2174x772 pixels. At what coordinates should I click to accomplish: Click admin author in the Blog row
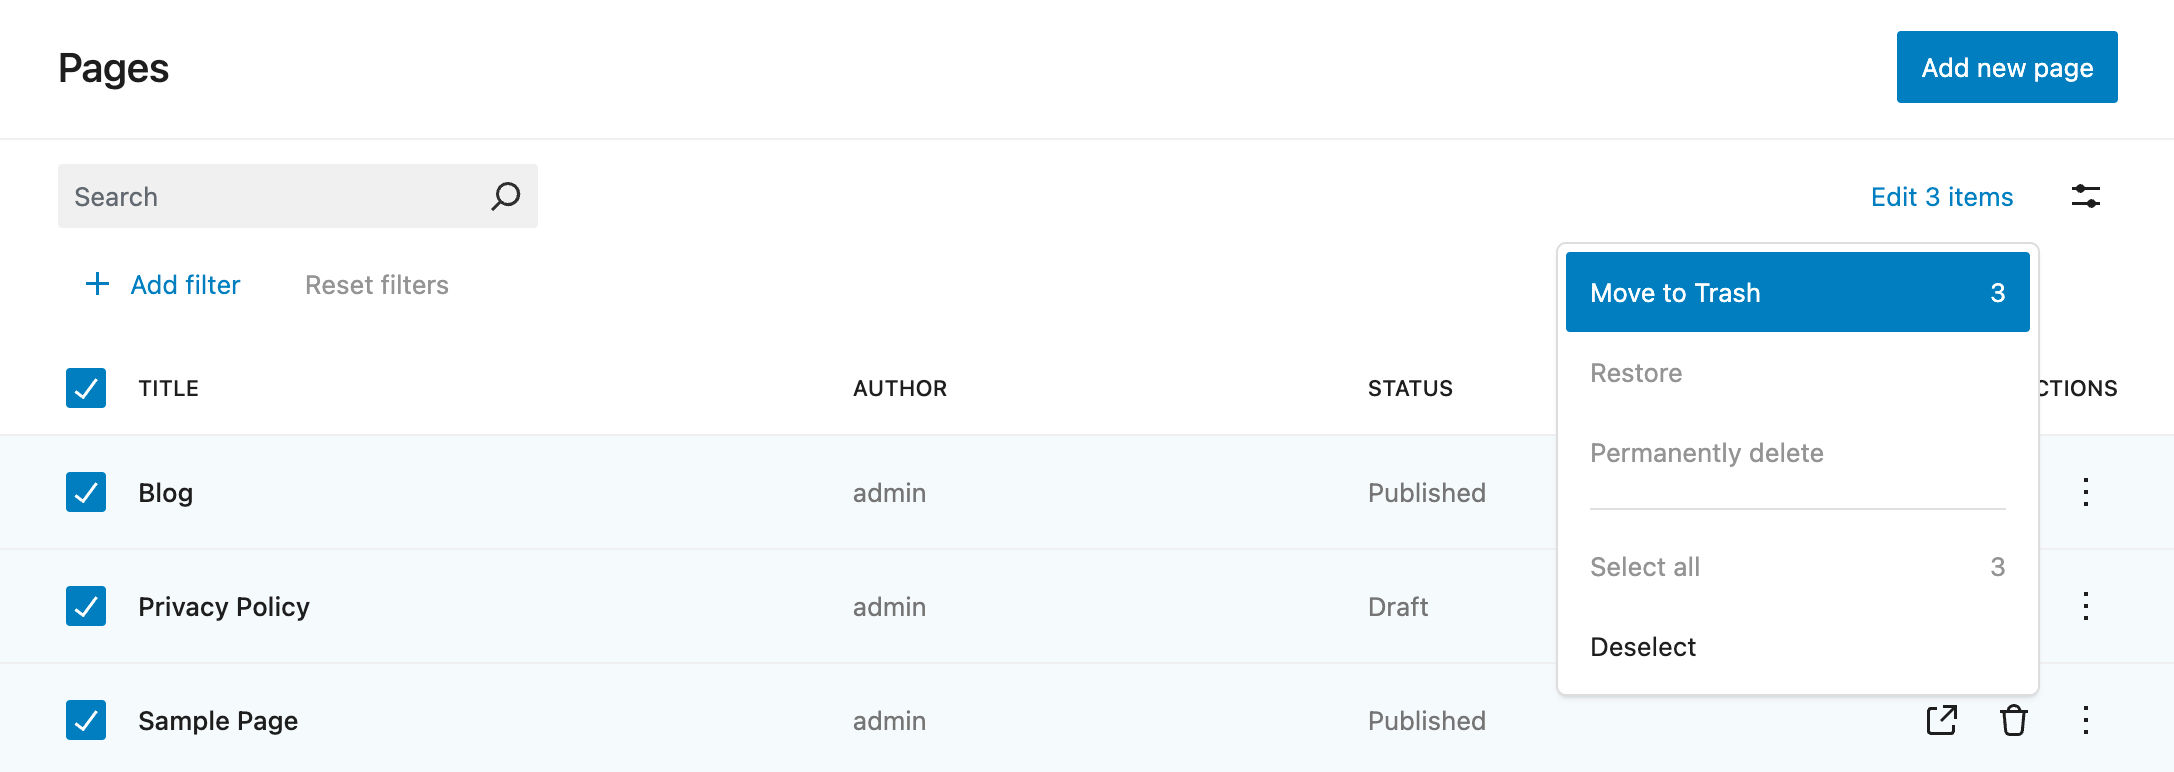click(889, 493)
